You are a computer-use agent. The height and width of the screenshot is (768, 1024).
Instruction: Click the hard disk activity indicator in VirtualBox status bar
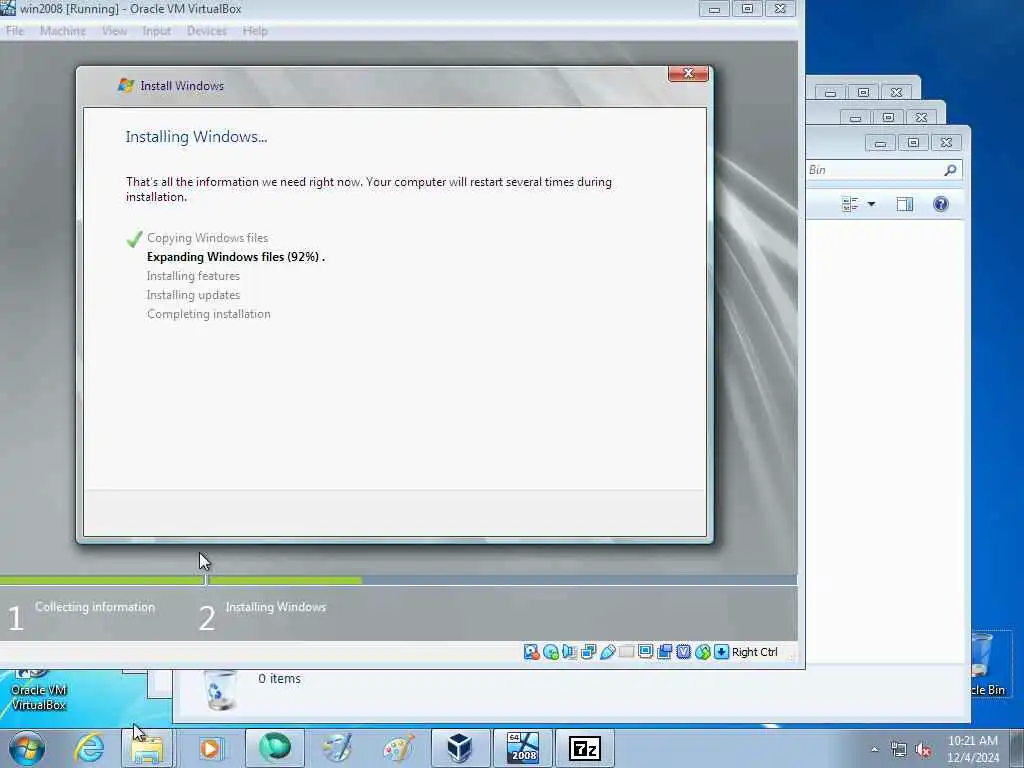[532, 652]
